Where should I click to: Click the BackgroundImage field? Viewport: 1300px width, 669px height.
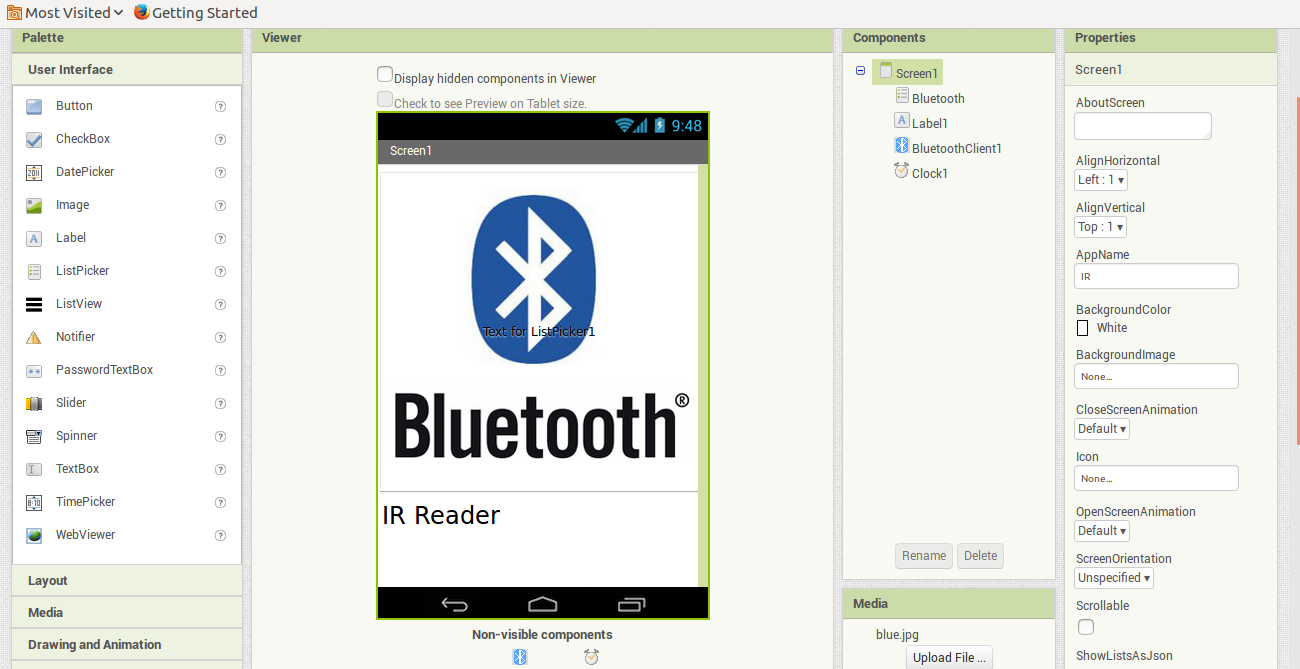point(1156,376)
